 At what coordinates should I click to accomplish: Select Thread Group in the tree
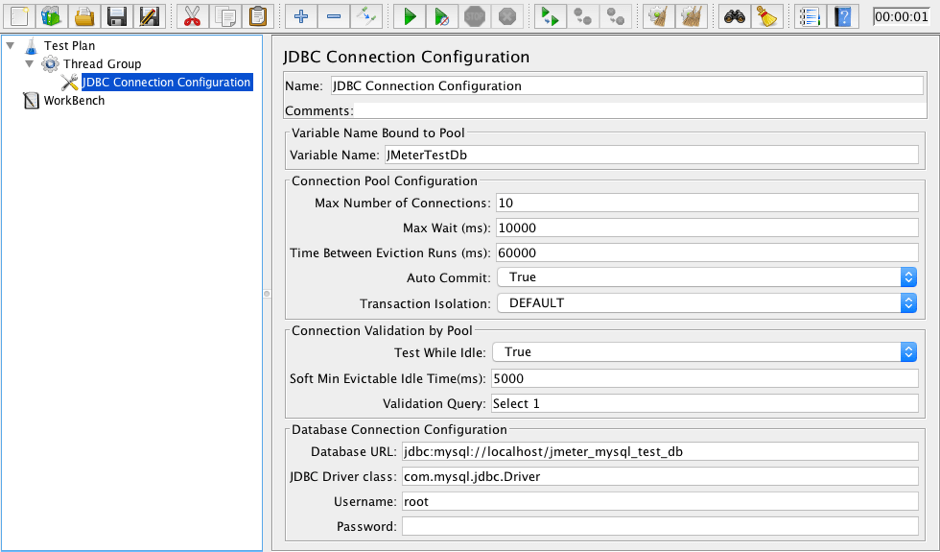tap(102, 64)
